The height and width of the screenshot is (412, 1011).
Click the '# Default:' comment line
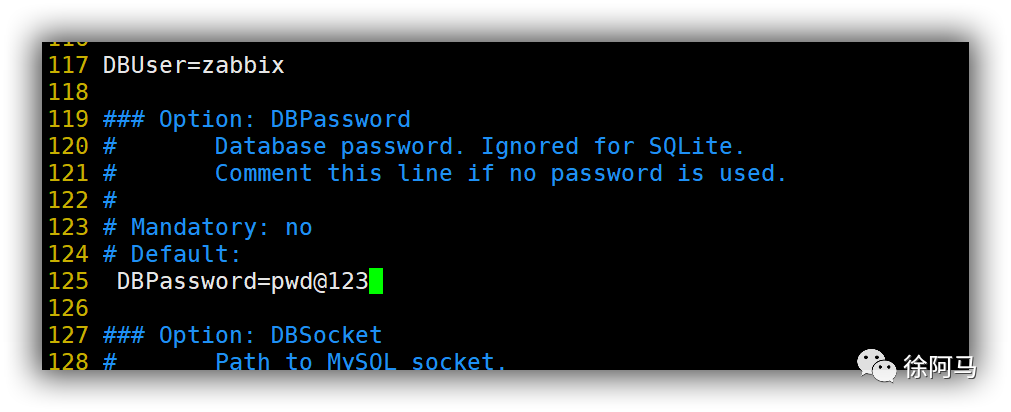(x=172, y=254)
